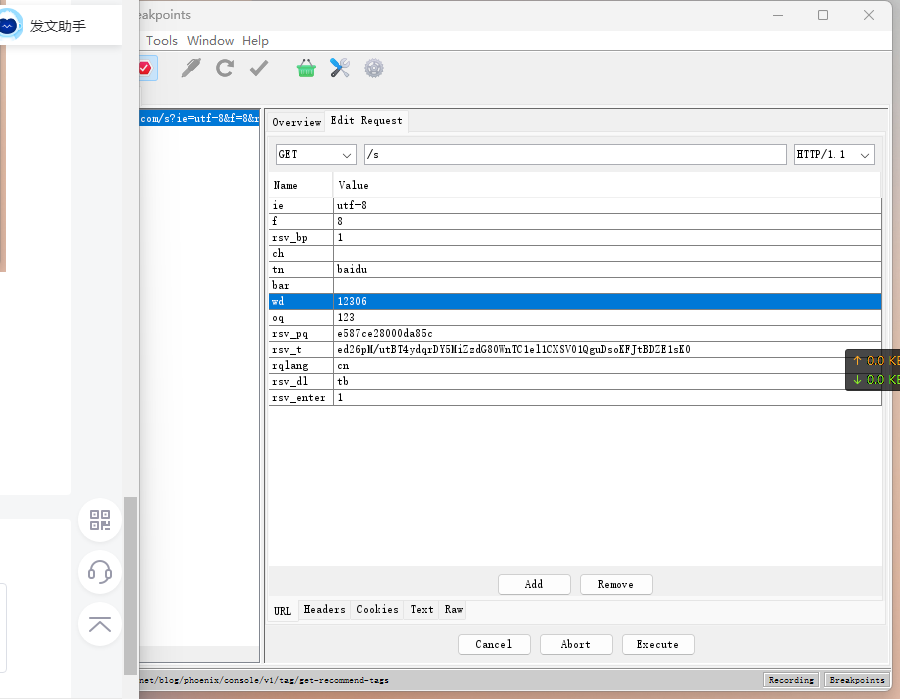900x699 pixels.
Task: Click the Breakpoints status bar button
Action: [857, 680]
